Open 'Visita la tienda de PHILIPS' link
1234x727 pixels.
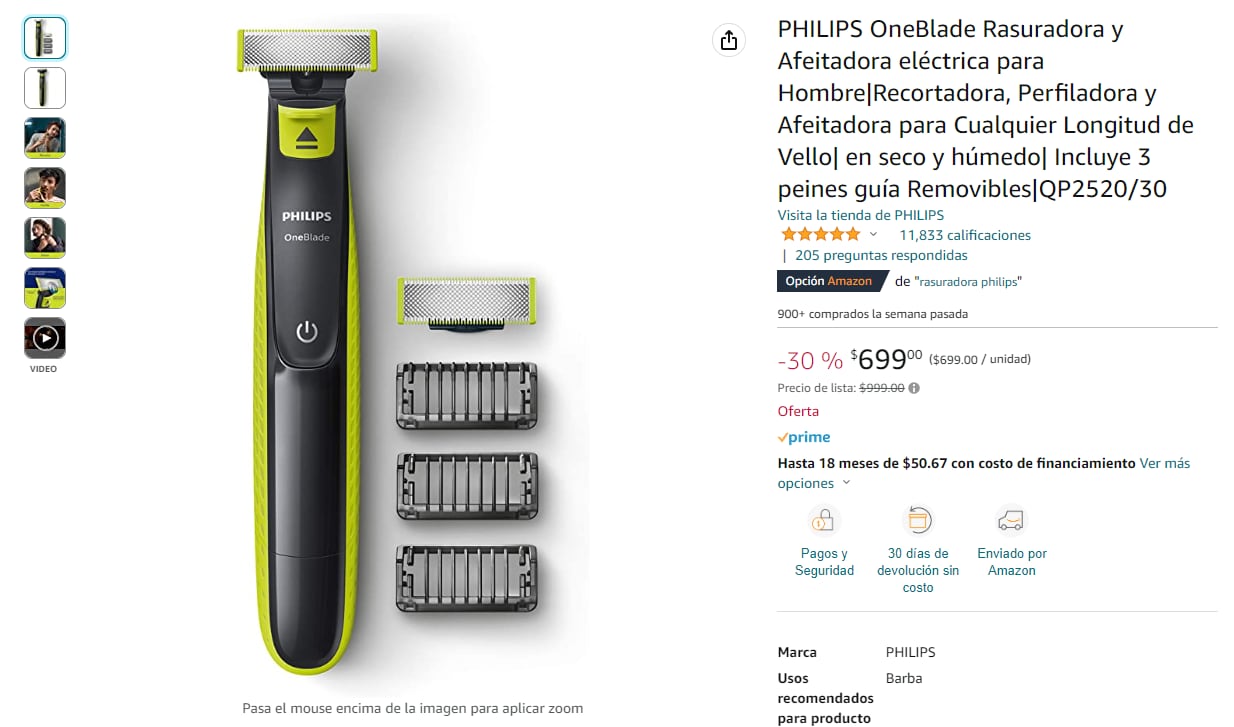click(861, 215)
